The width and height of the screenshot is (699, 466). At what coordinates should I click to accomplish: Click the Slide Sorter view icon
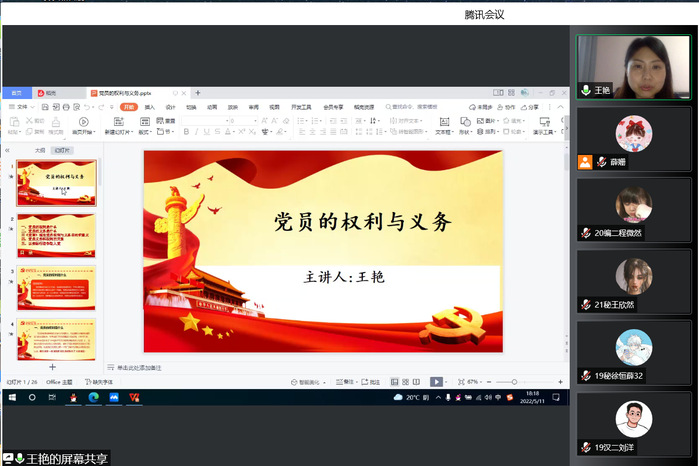coord(405,382)
